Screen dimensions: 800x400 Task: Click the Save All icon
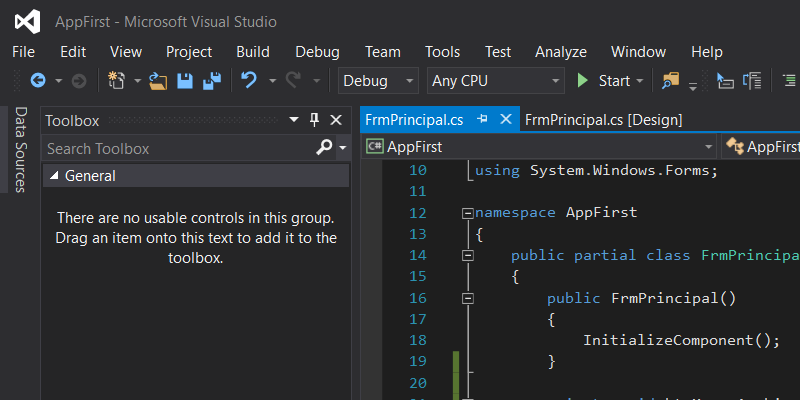tap(212, 81)
